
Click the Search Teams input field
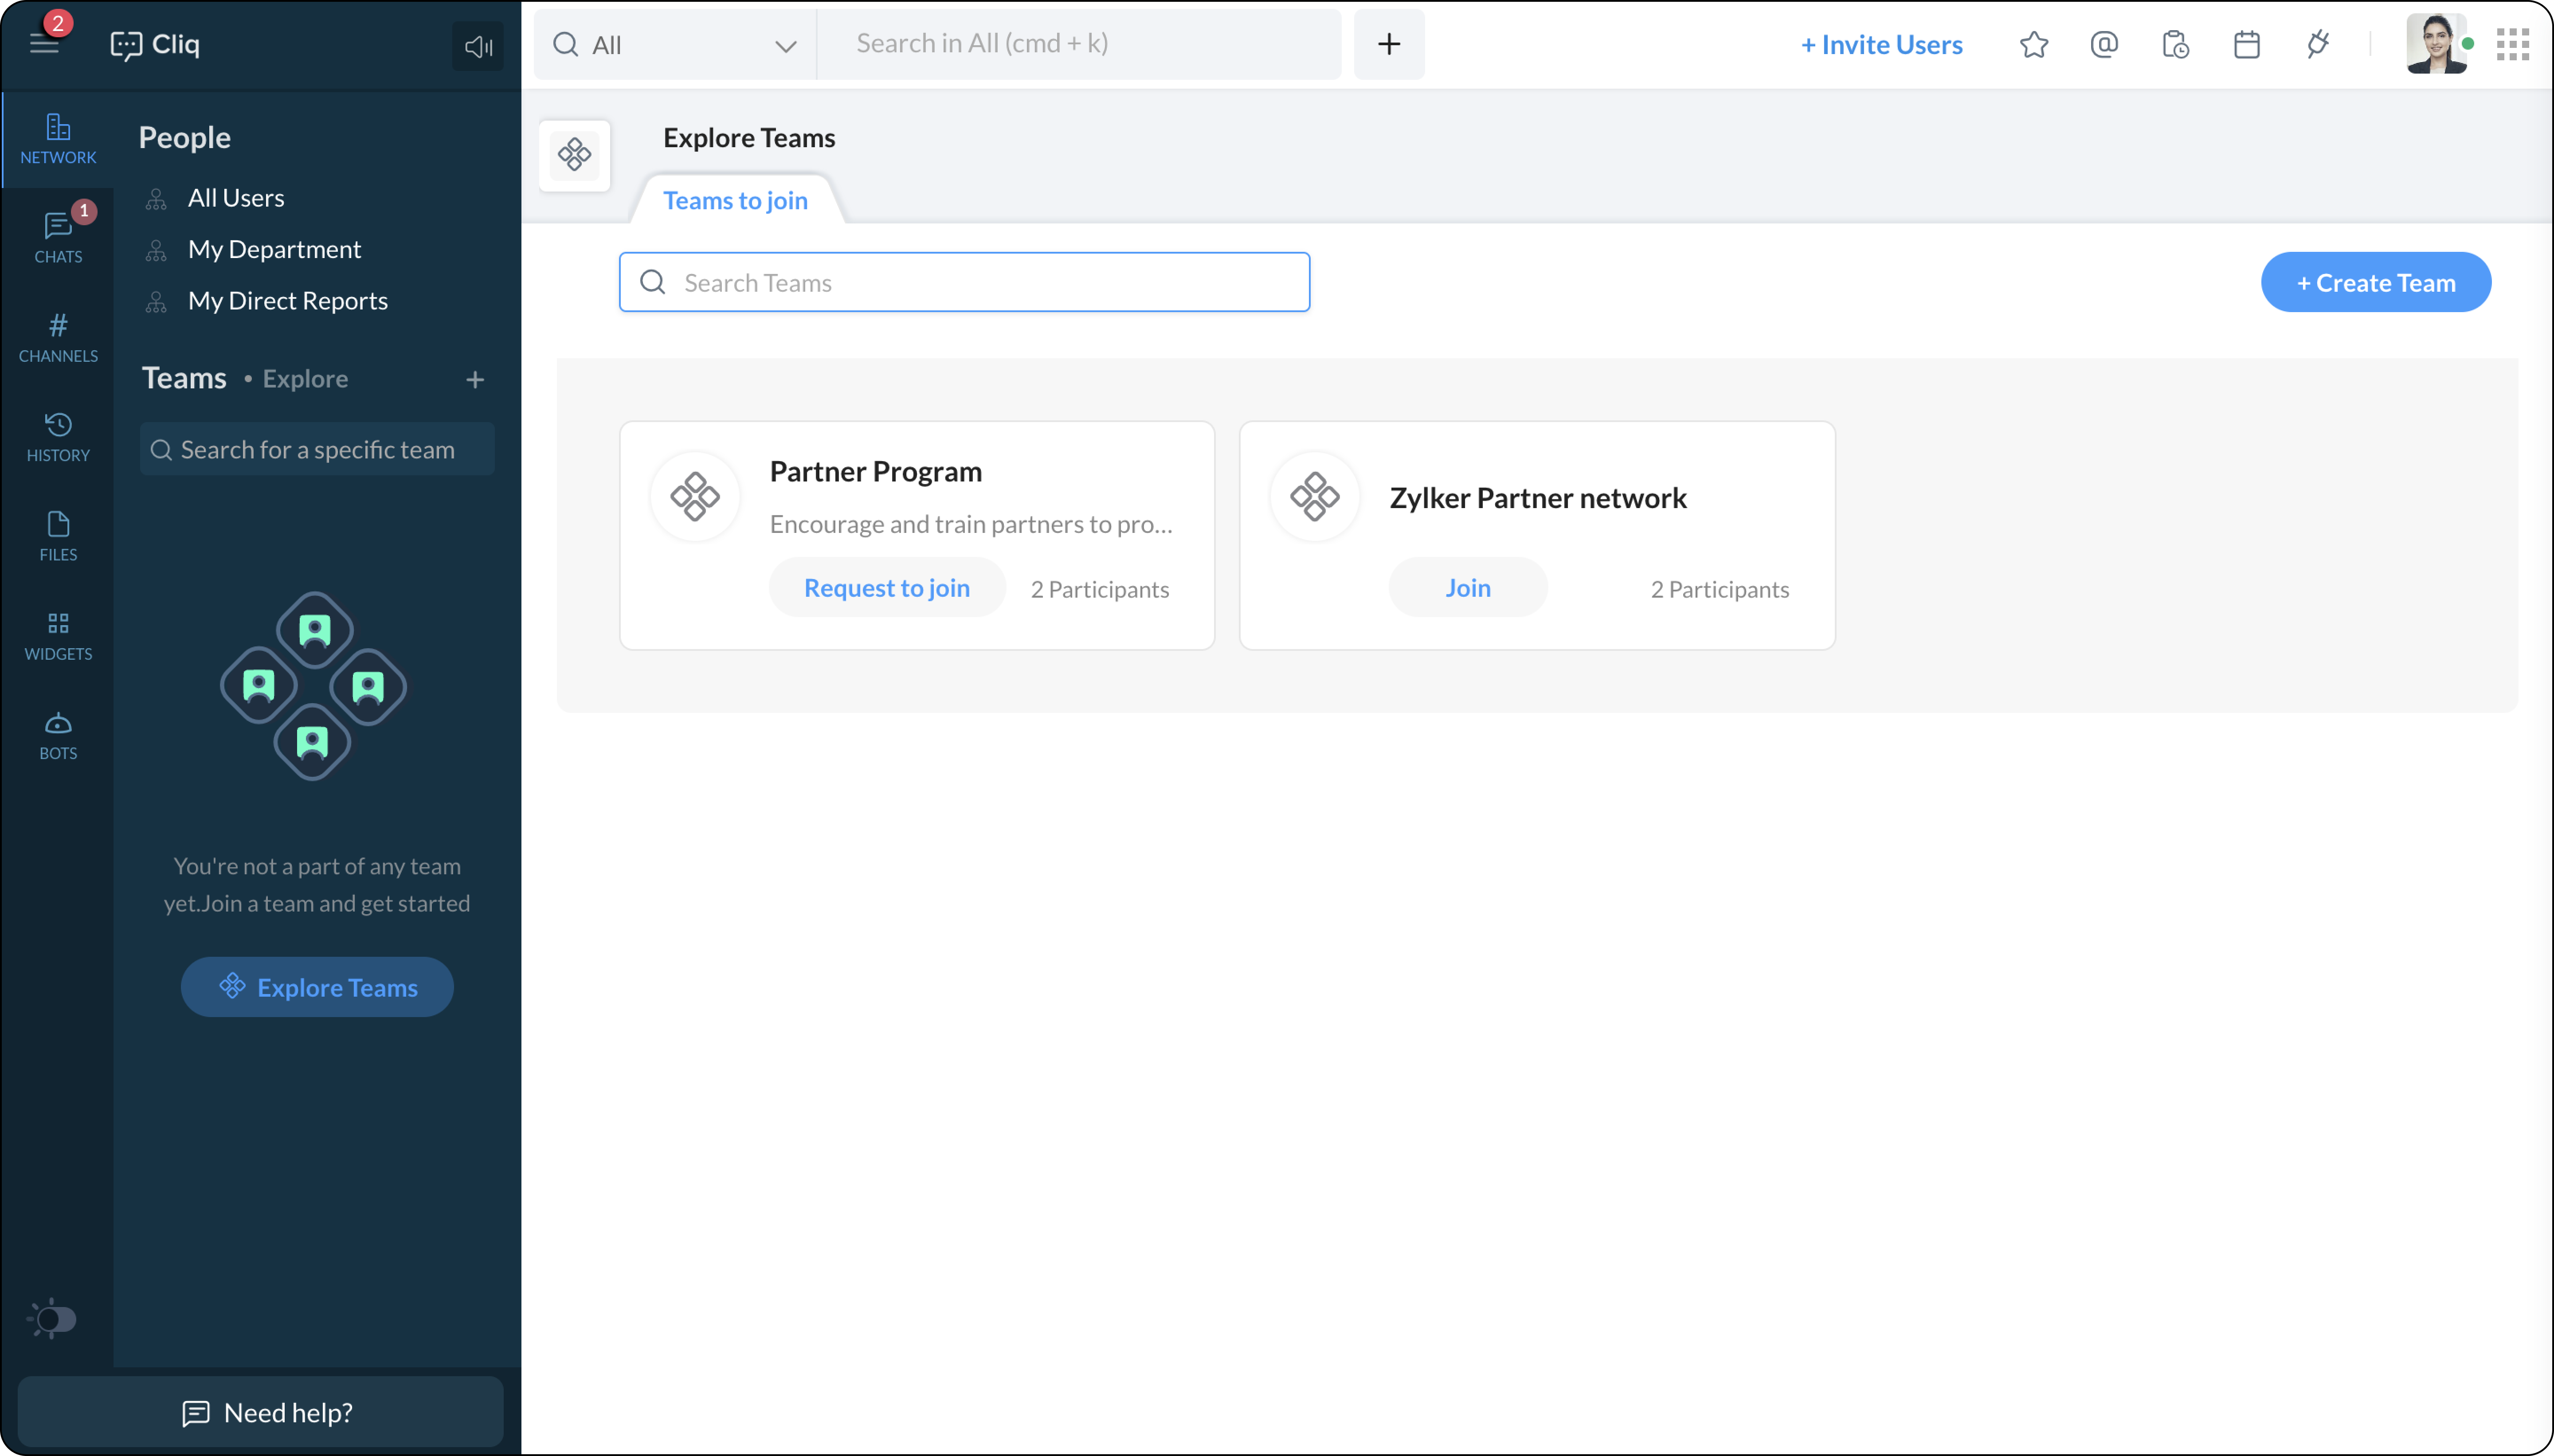point(964,282)
